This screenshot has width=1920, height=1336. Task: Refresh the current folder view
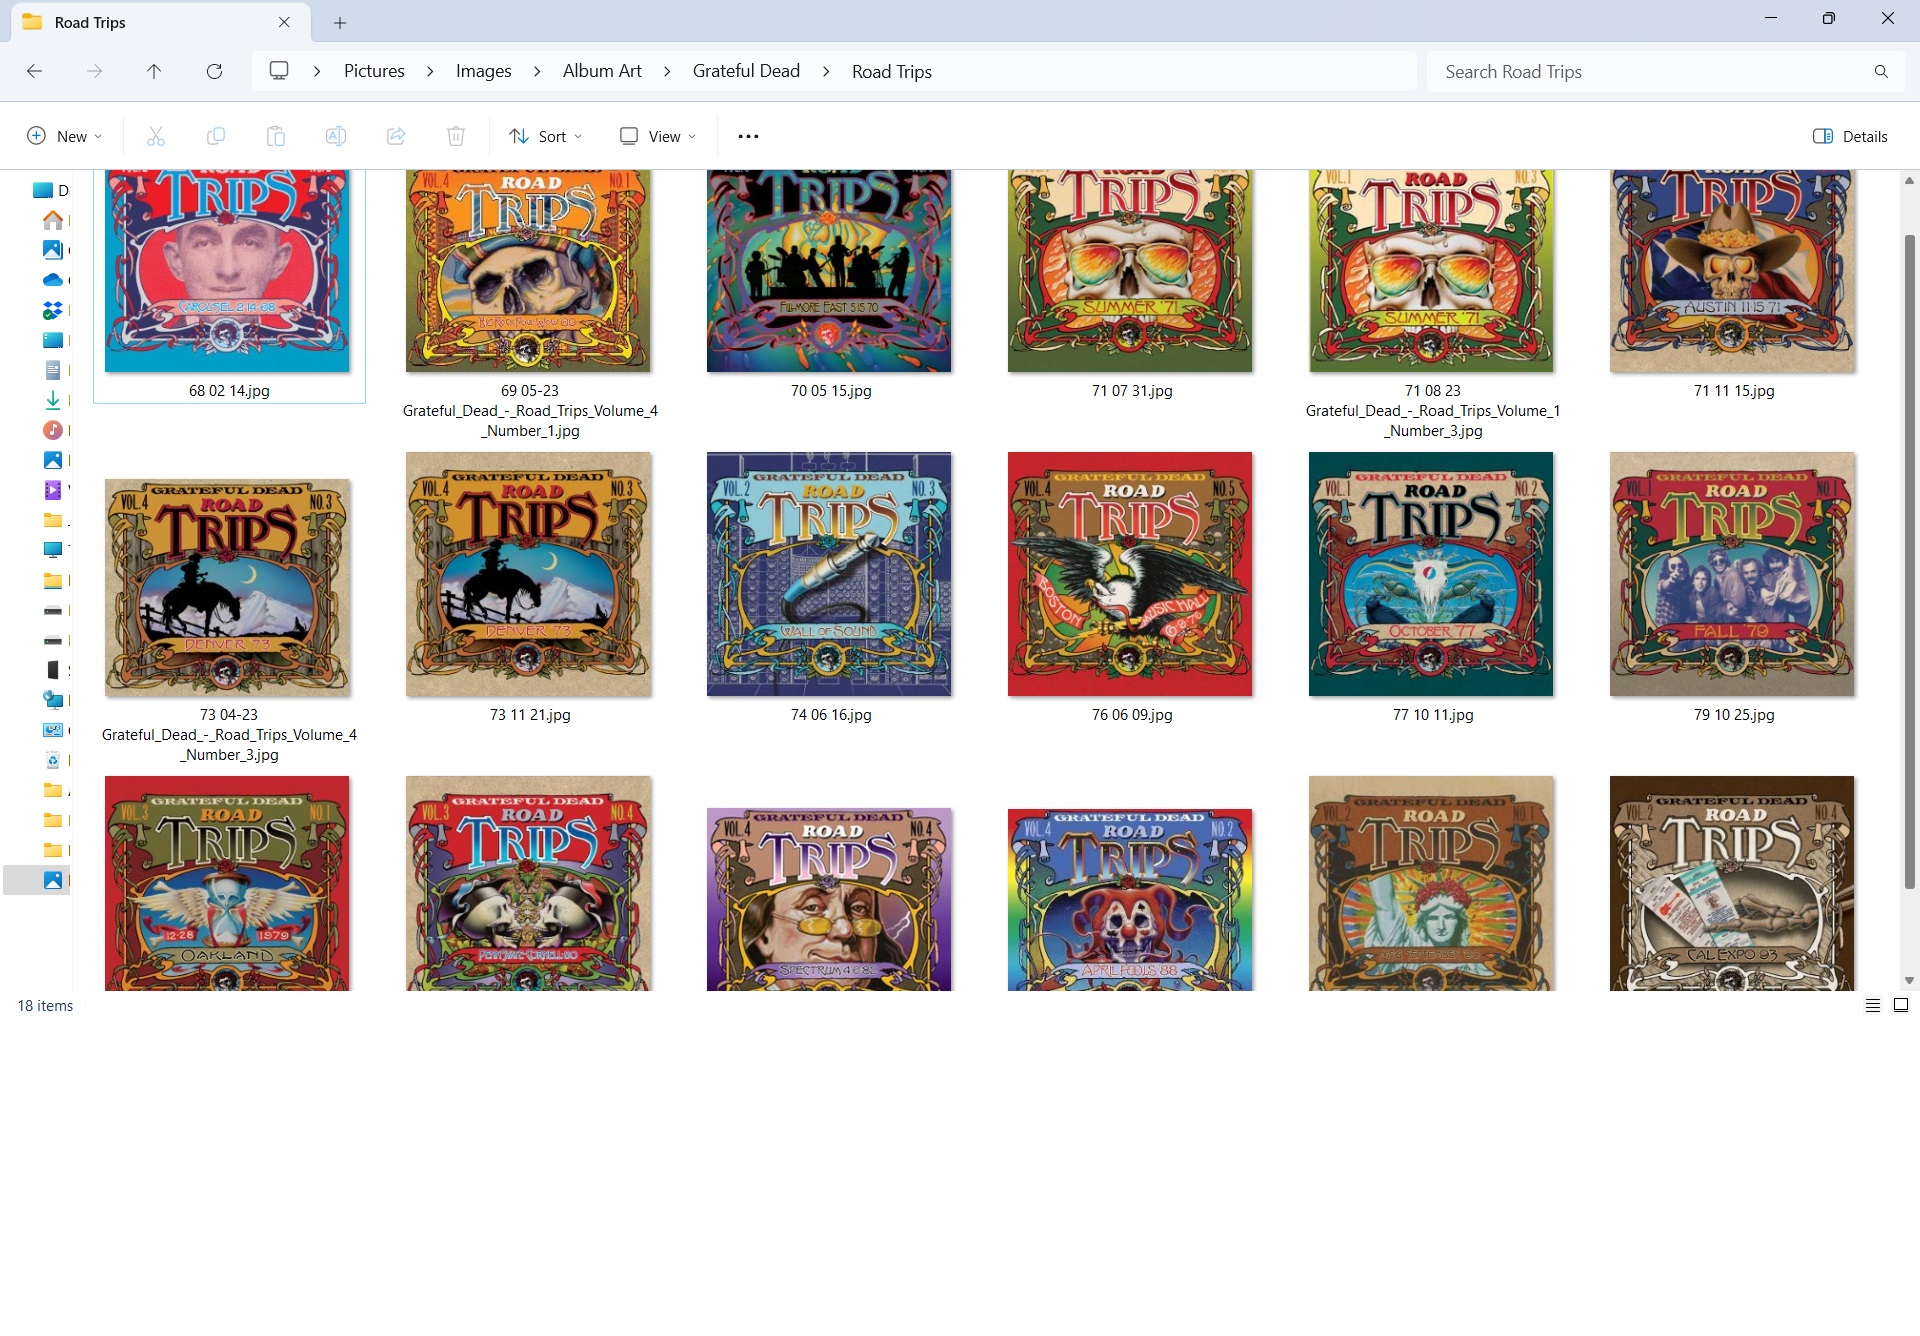(x=214, y=71)
